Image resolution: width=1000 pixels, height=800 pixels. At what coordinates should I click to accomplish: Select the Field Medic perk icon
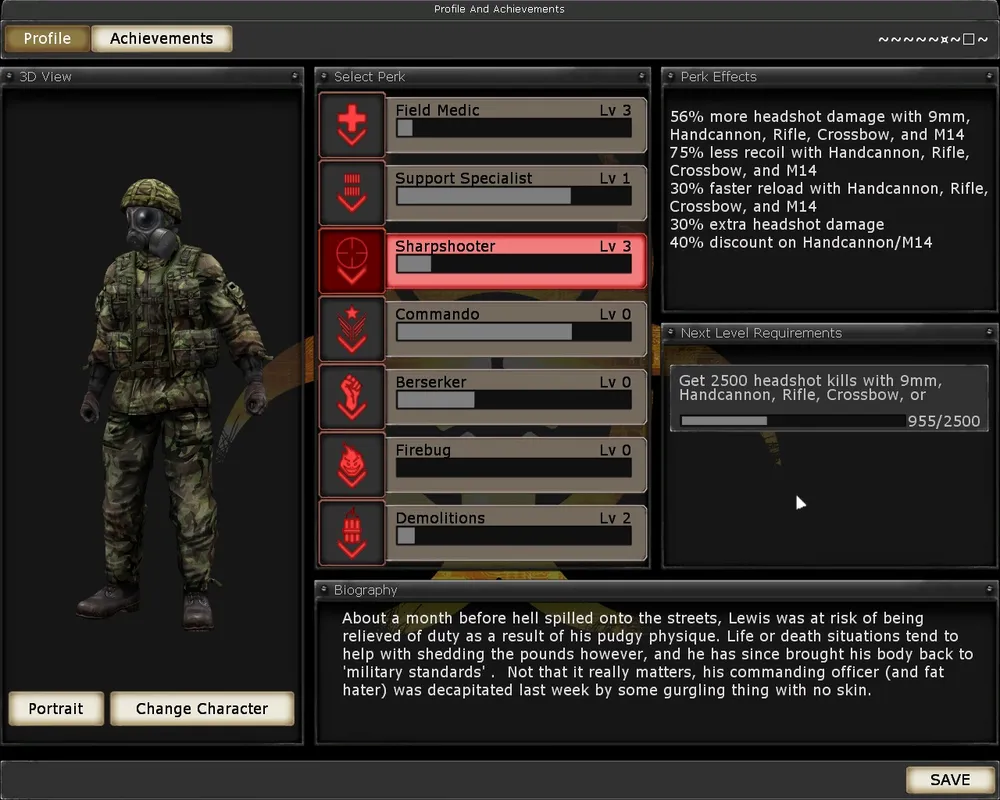pos(352,125)
